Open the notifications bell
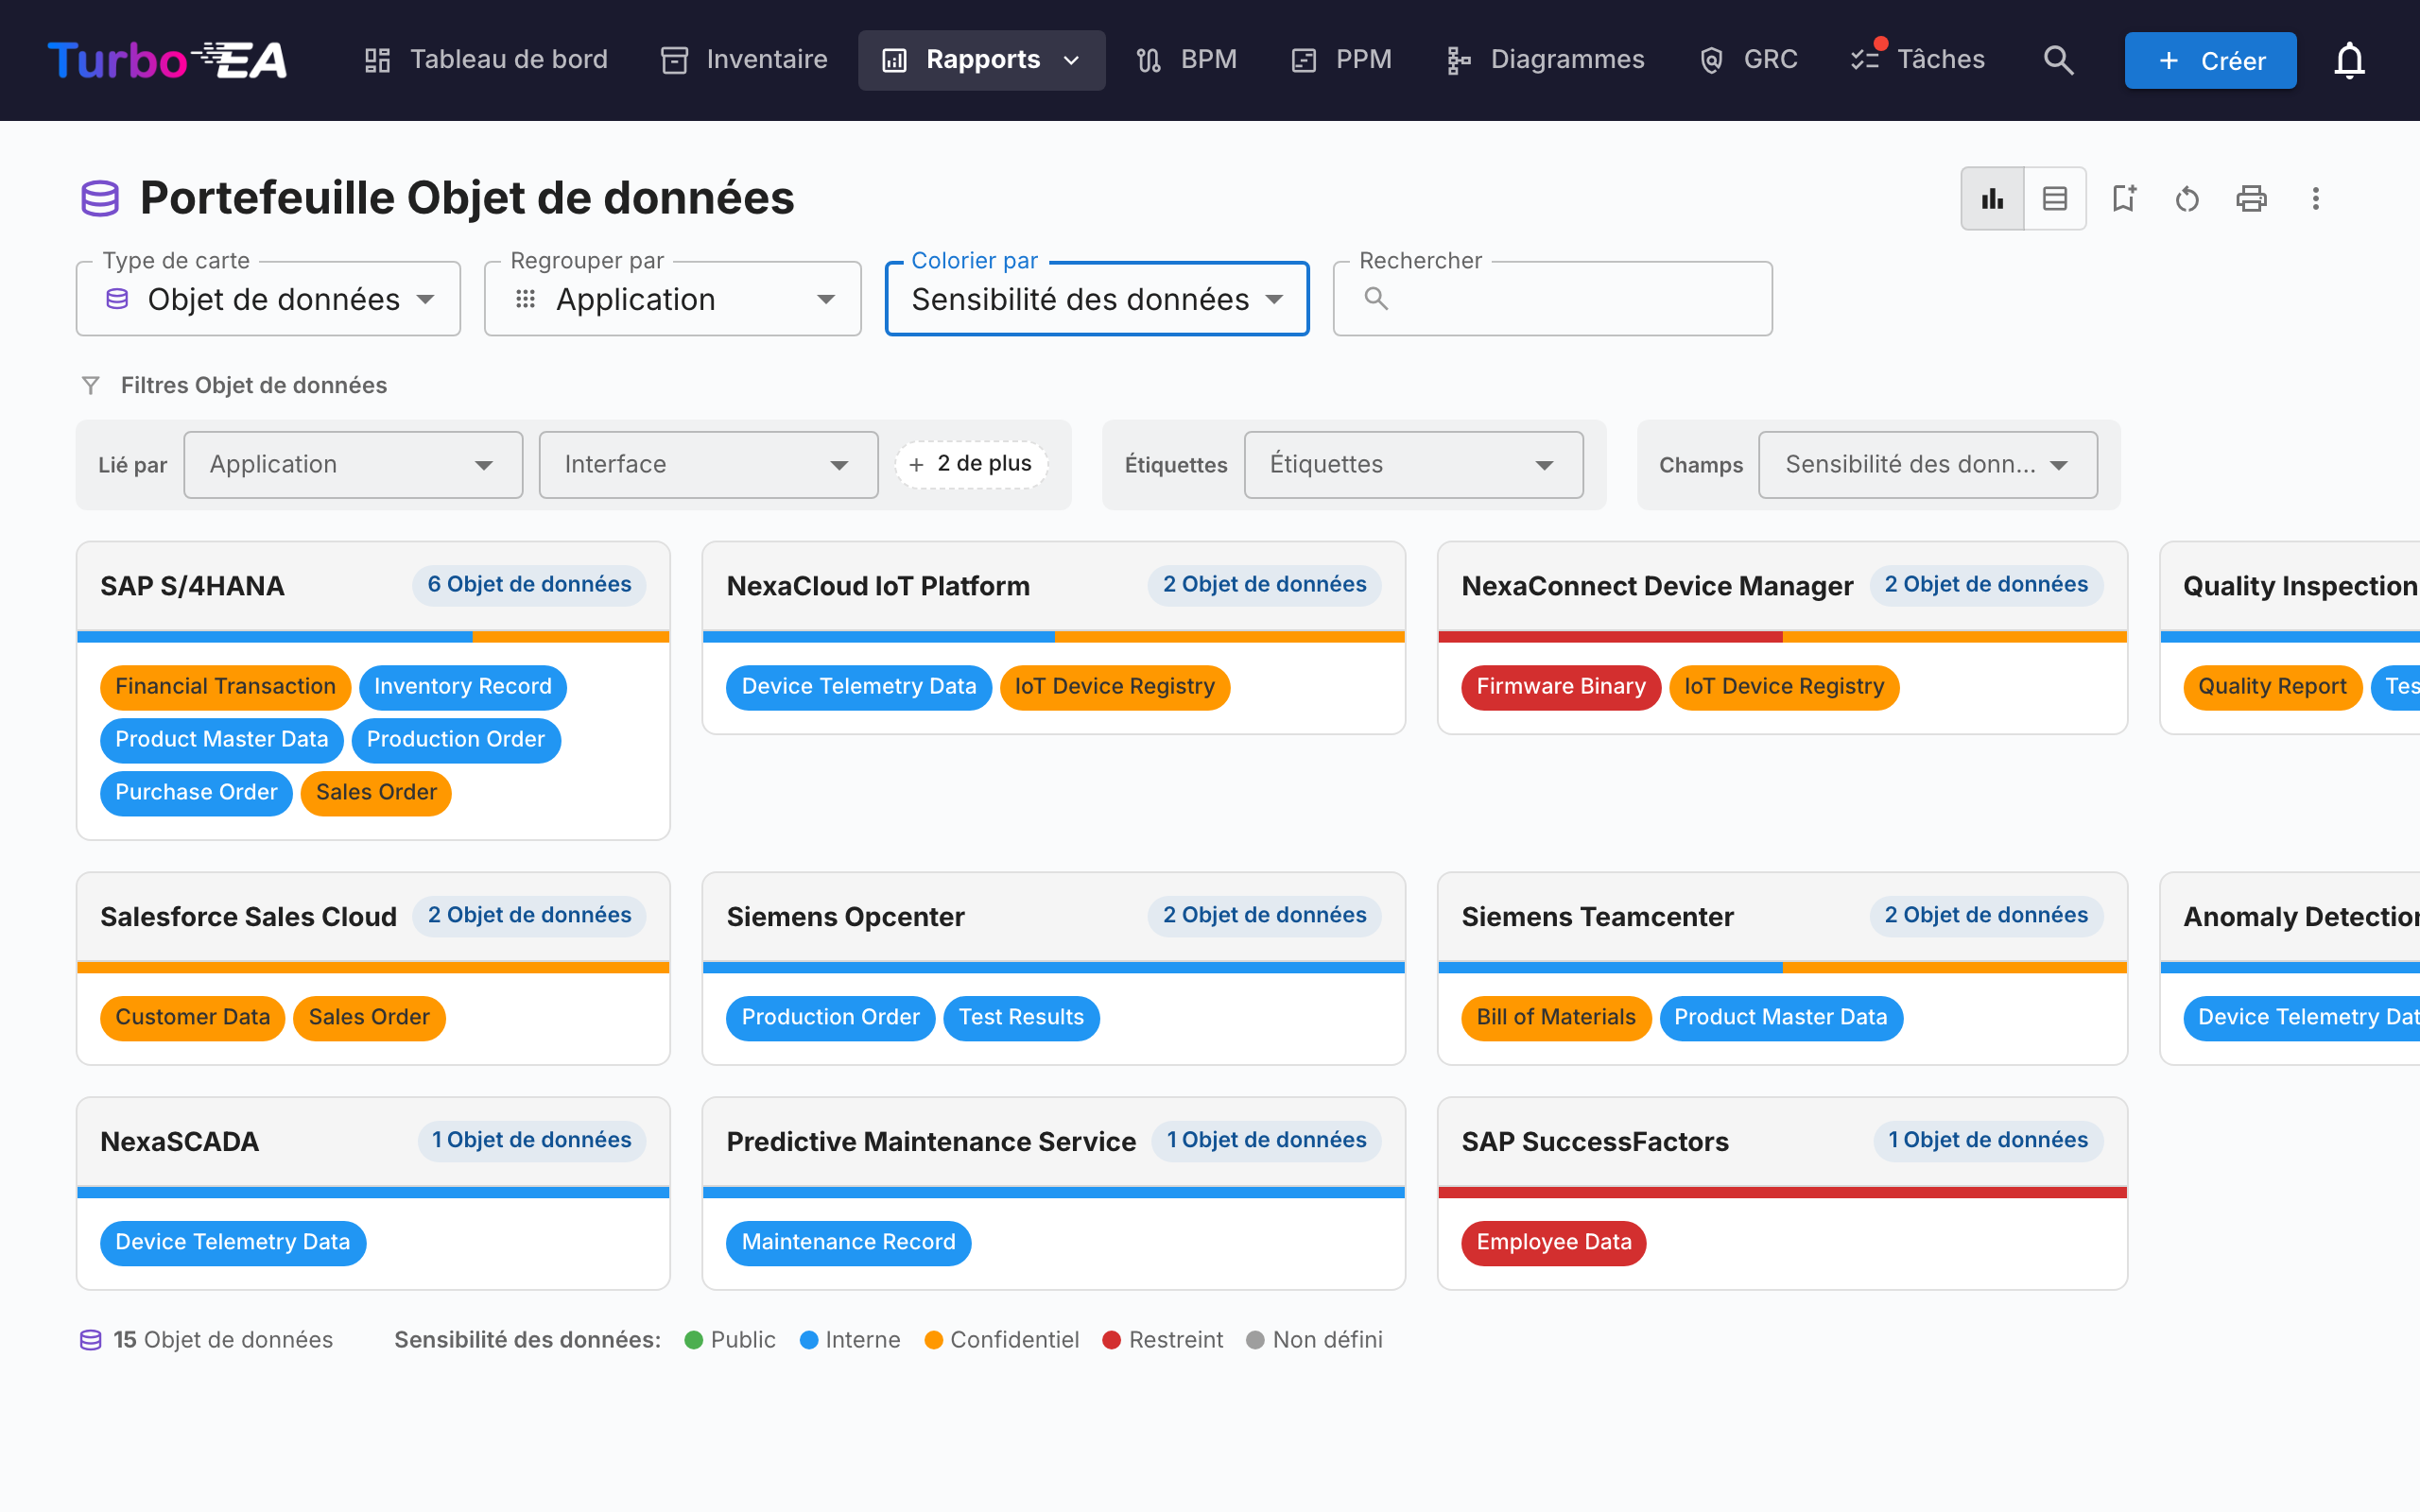This screenshot has width=2420, height=1512. click(x=2349, y=60)
